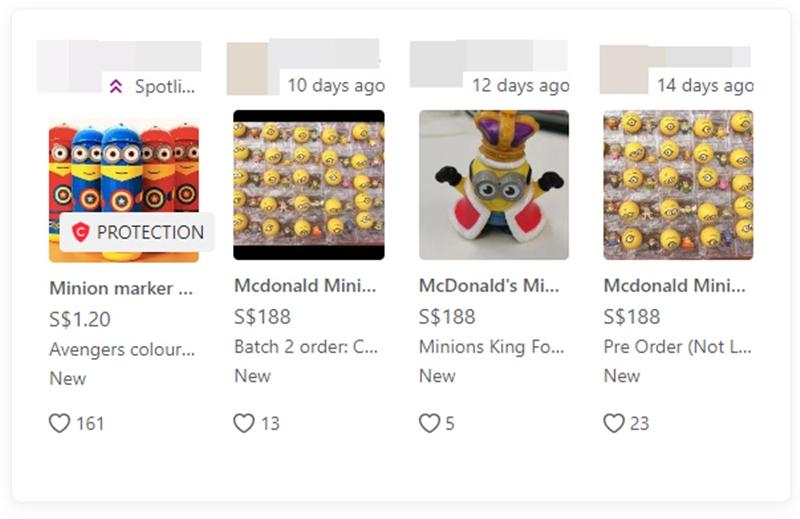800x519 pixels.
Task: Tap the heart icon with 13 likes
Action: 244,423
